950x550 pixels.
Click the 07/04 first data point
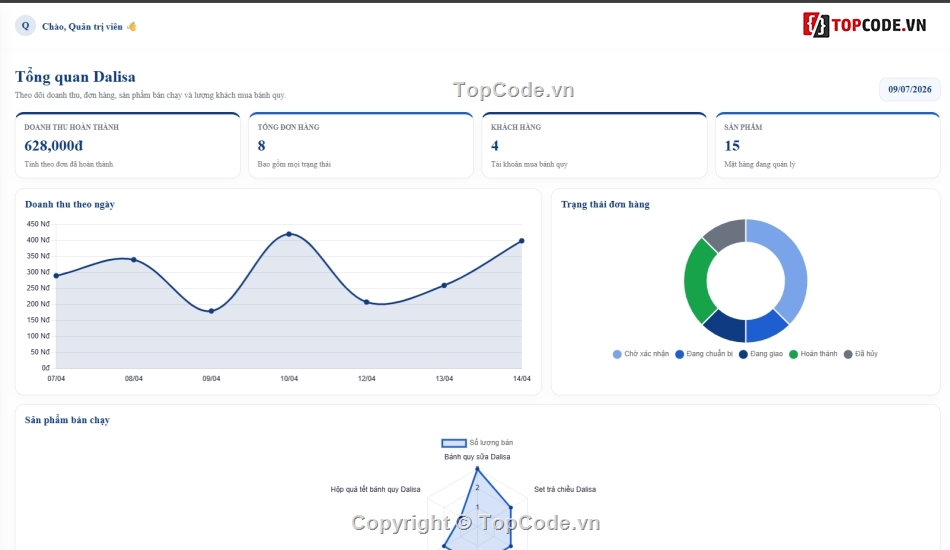(x=56, y=276)
